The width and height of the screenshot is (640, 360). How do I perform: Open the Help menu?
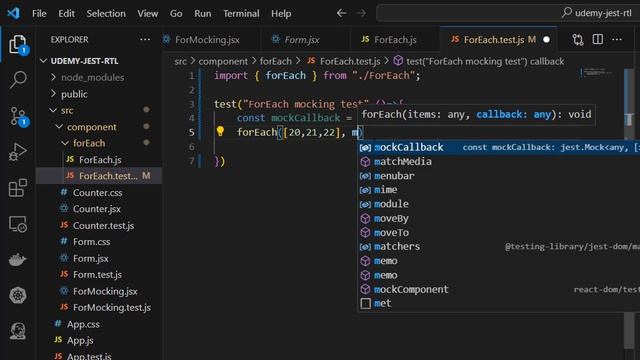[x=281, y=13]
